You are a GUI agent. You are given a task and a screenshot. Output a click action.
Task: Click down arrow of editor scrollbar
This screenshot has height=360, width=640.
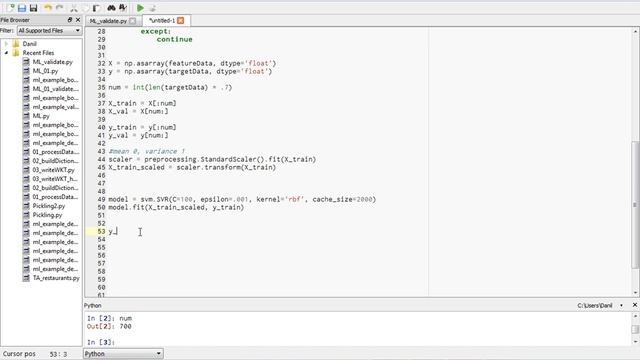[635, 292]
